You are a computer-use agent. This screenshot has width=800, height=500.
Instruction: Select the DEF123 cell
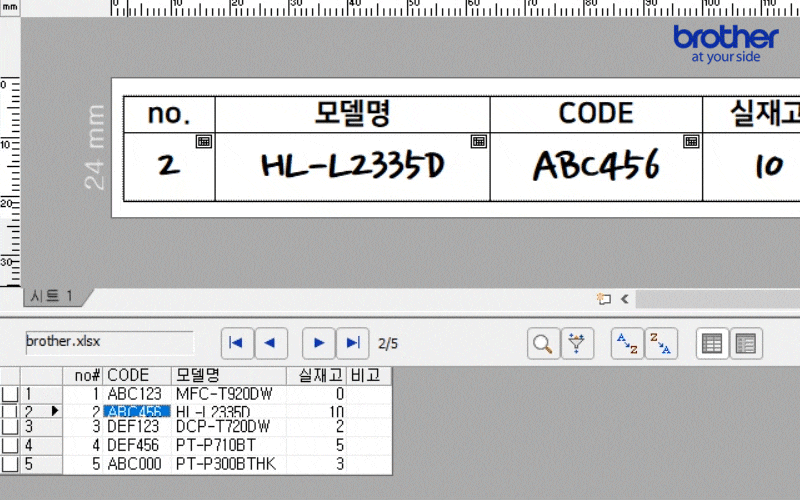click(x=137, y=427)
